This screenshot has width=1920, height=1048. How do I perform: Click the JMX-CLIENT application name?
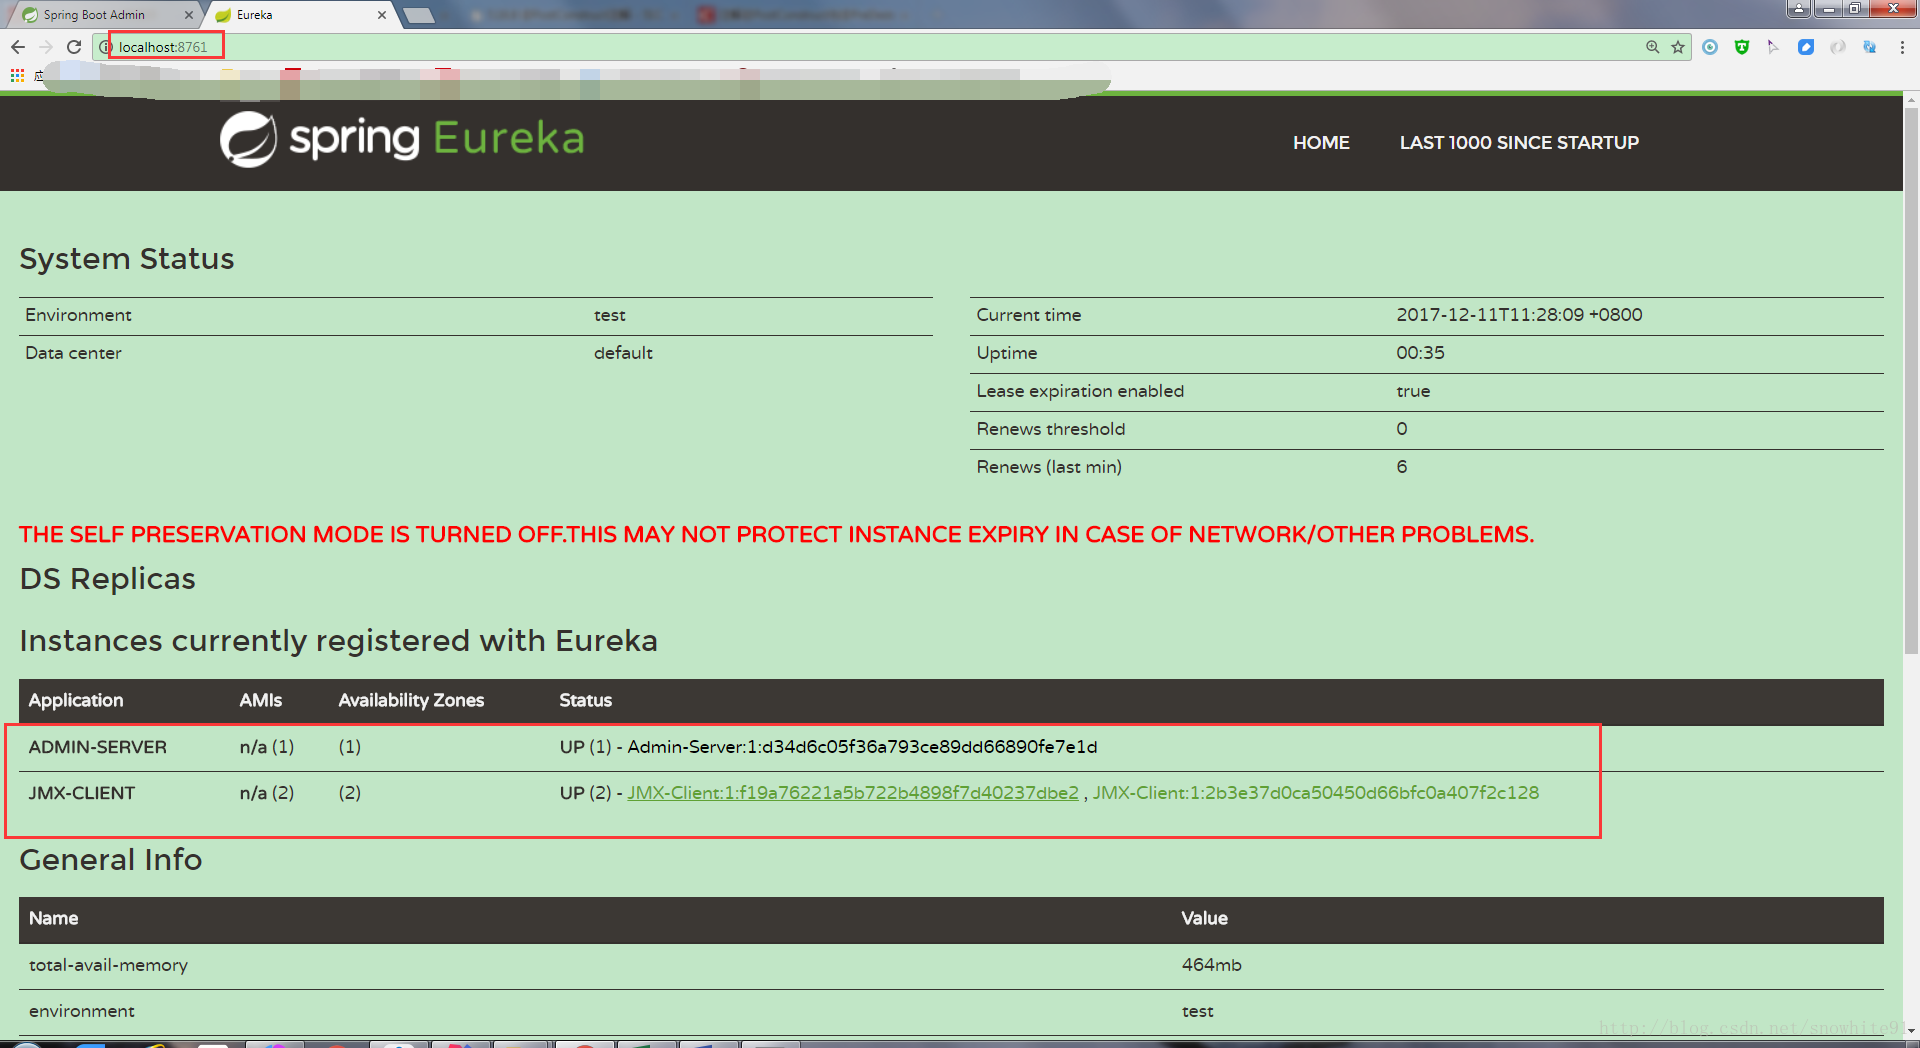tap(82, 793)
